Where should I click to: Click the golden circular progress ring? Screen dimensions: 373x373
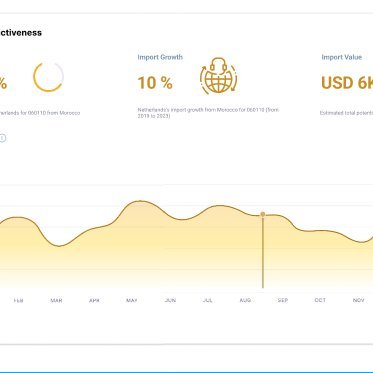click(x=48, y=76)
